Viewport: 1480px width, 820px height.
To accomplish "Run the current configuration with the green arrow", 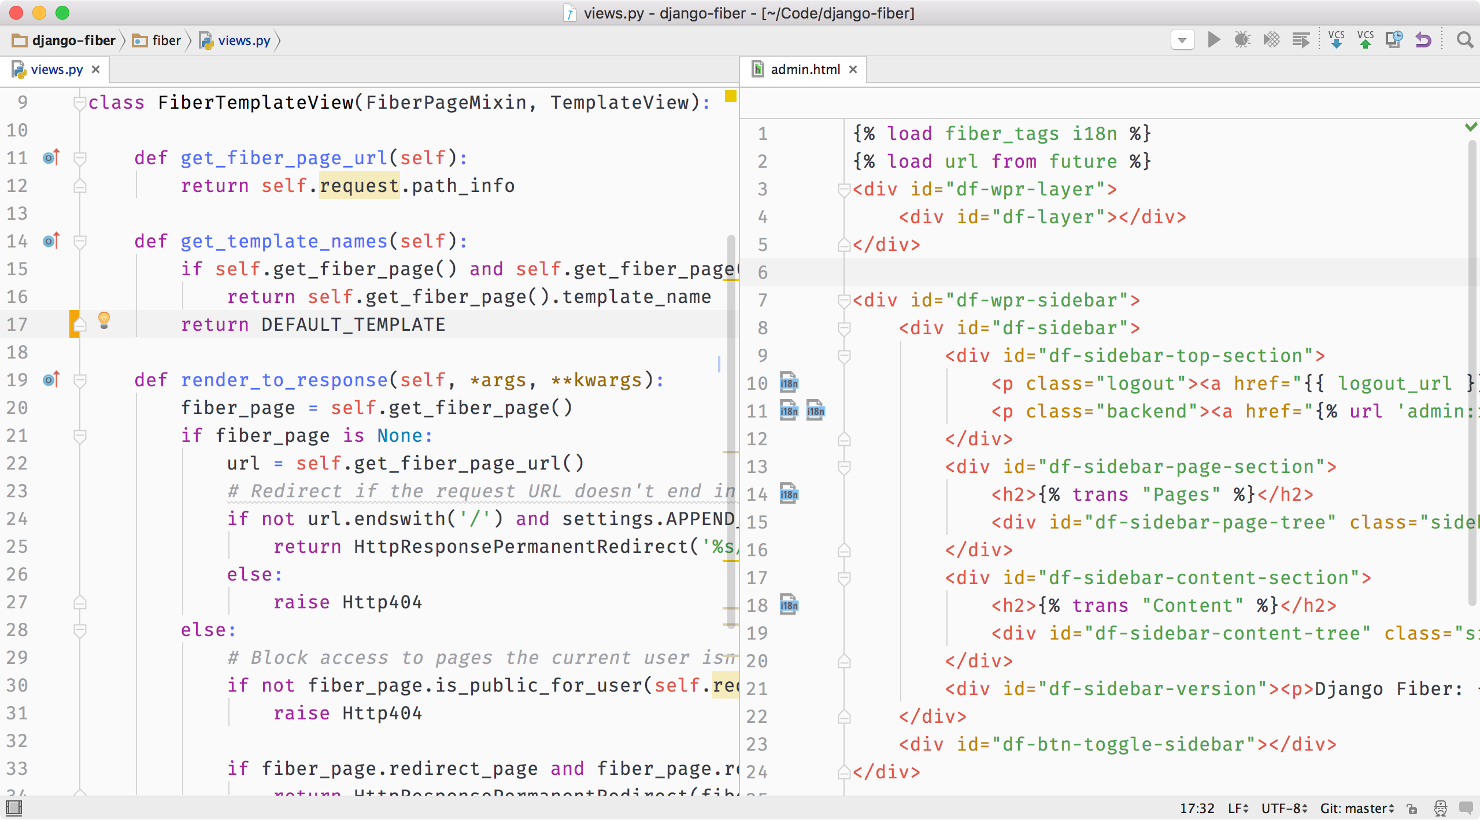I will point(1213,39).
